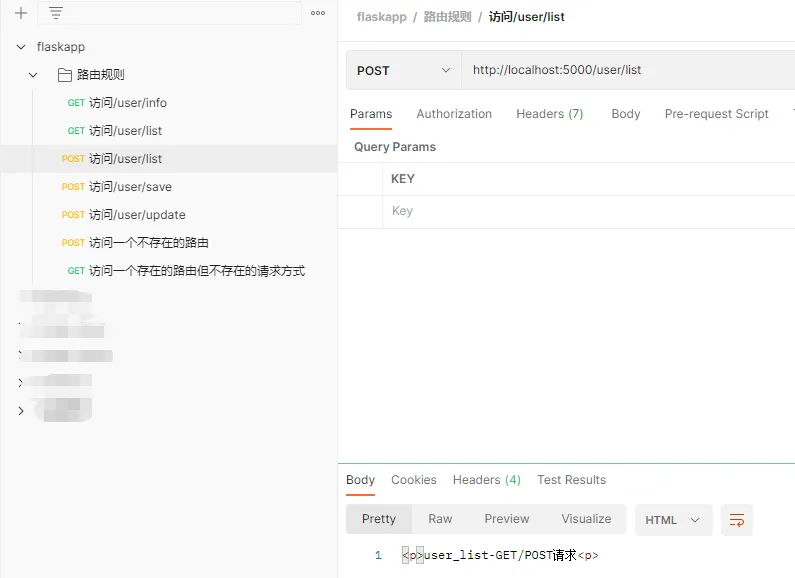The height and width of the screenshot is (578, 795).
Task: Collapse the flaskapp collection
Action: point(21,47)
